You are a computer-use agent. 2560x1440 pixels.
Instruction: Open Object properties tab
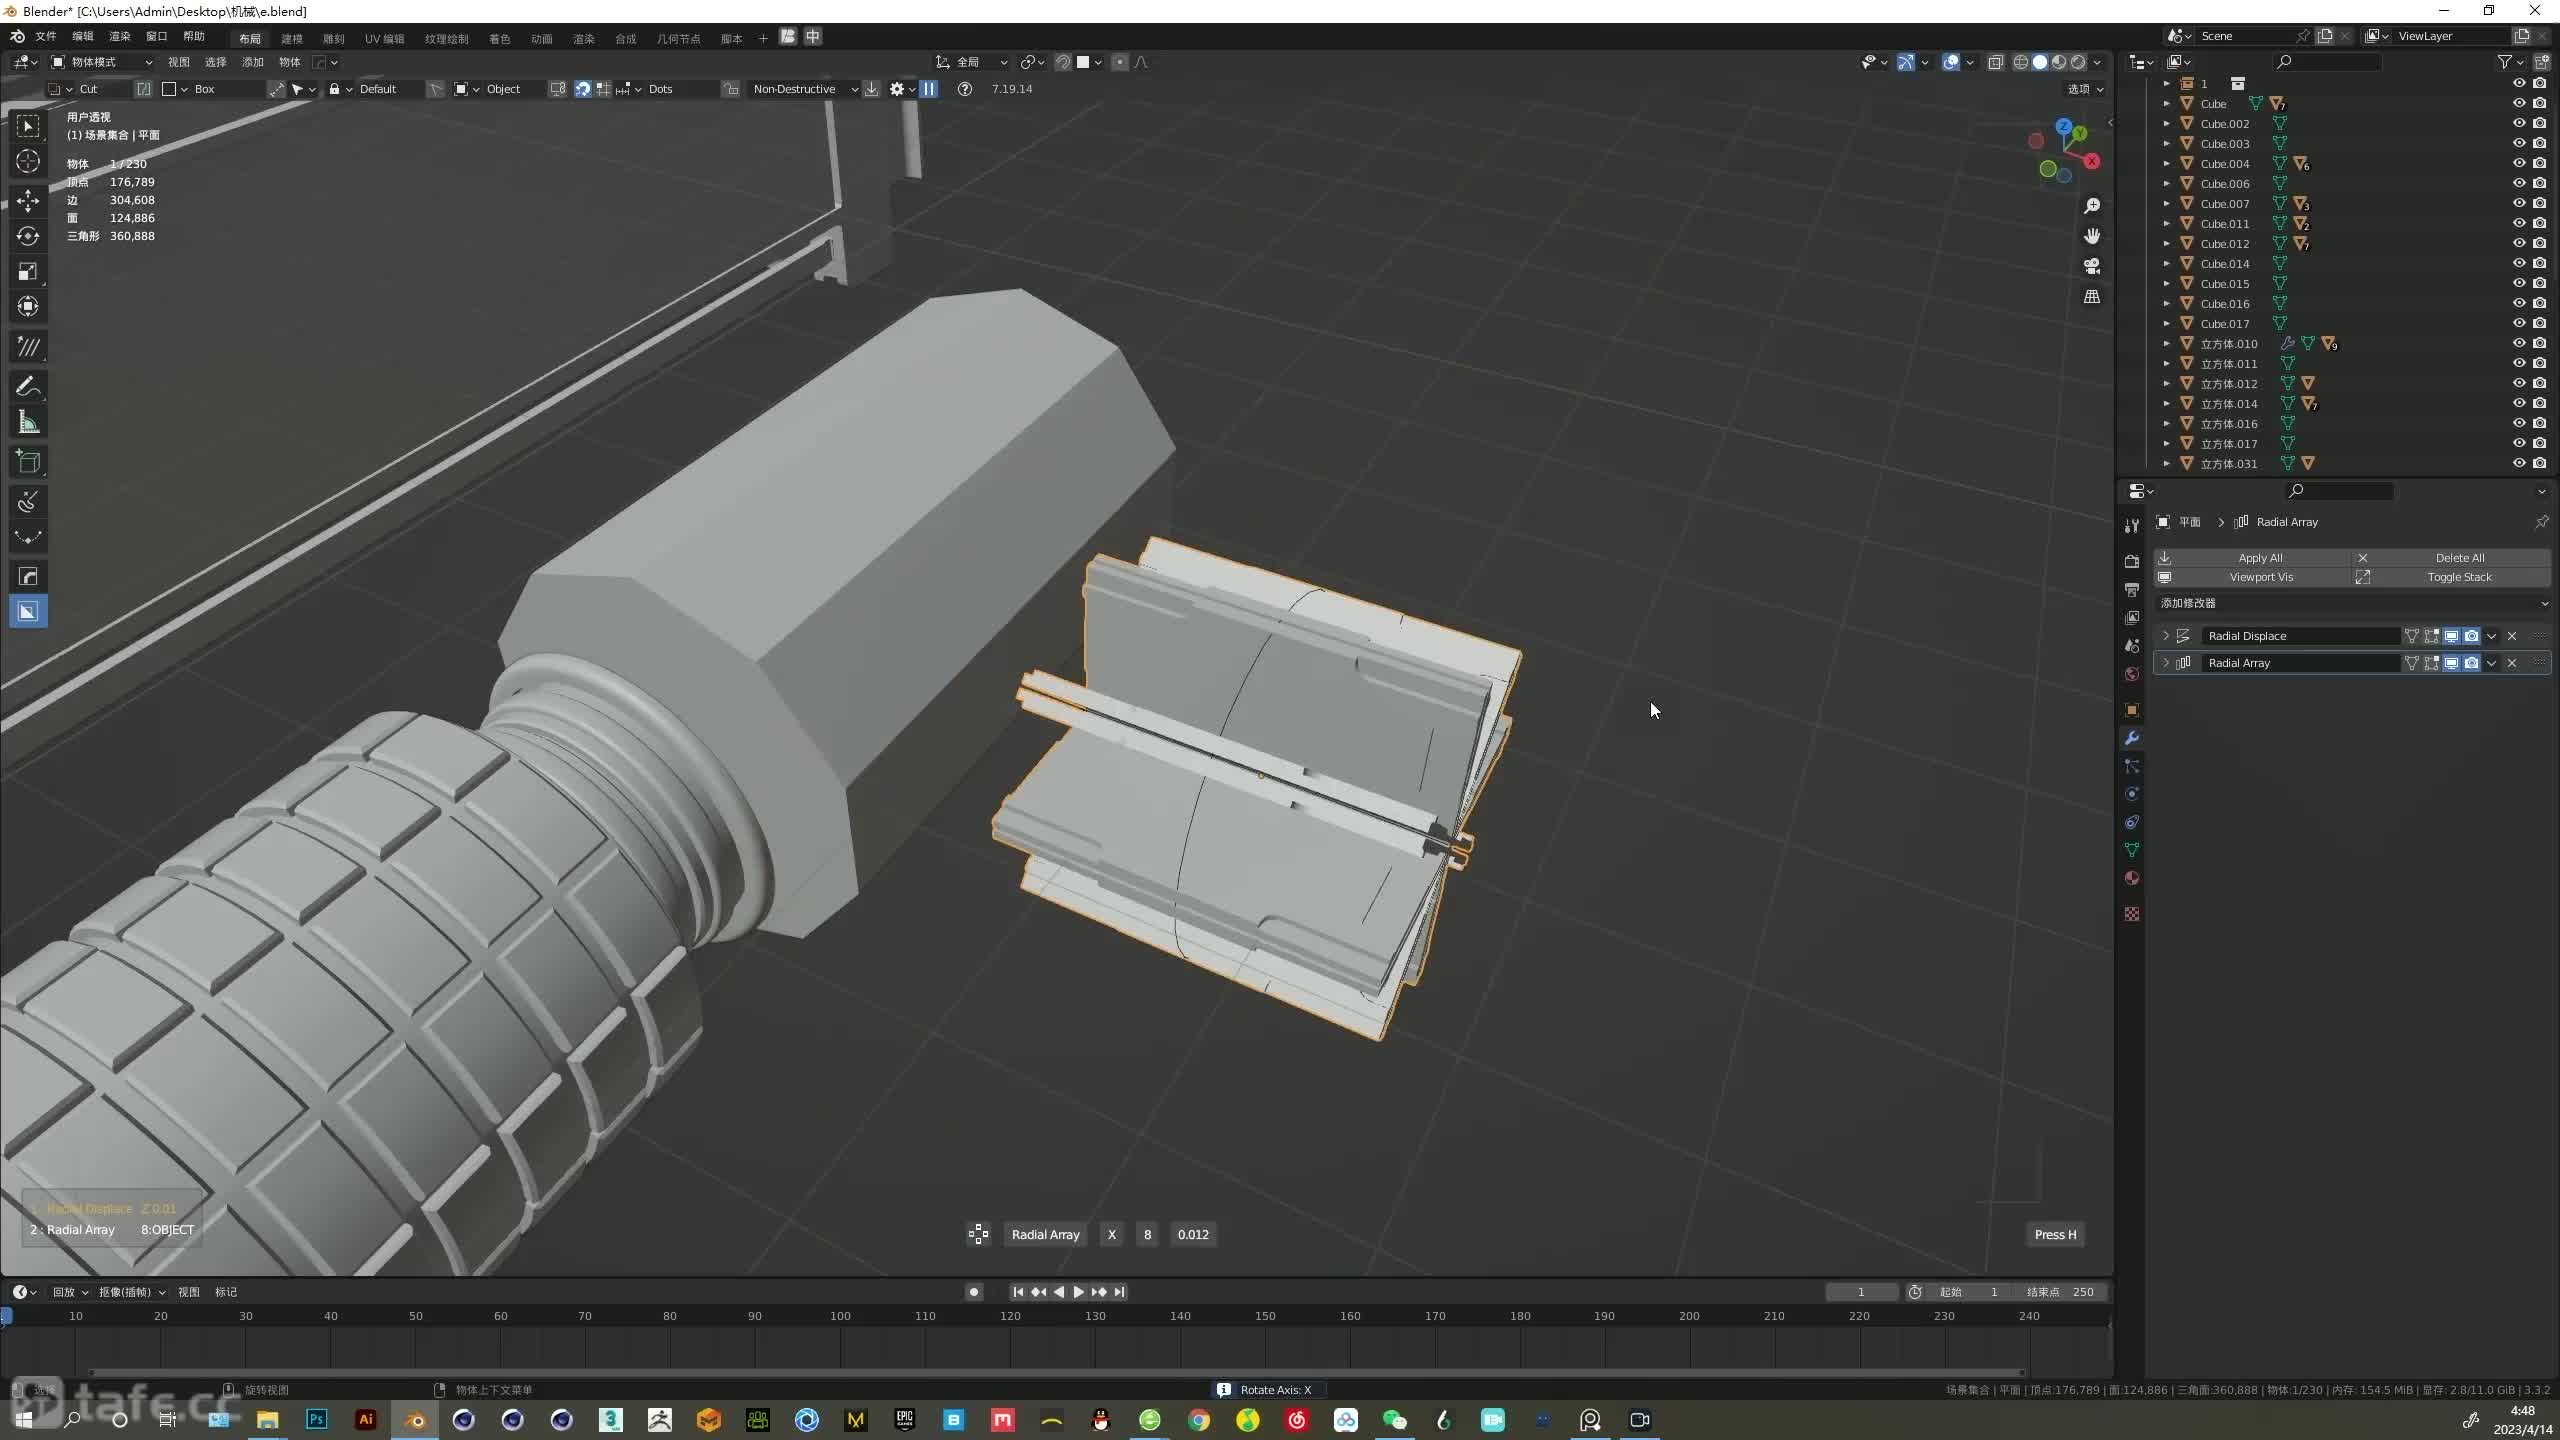click(2132, 710)
